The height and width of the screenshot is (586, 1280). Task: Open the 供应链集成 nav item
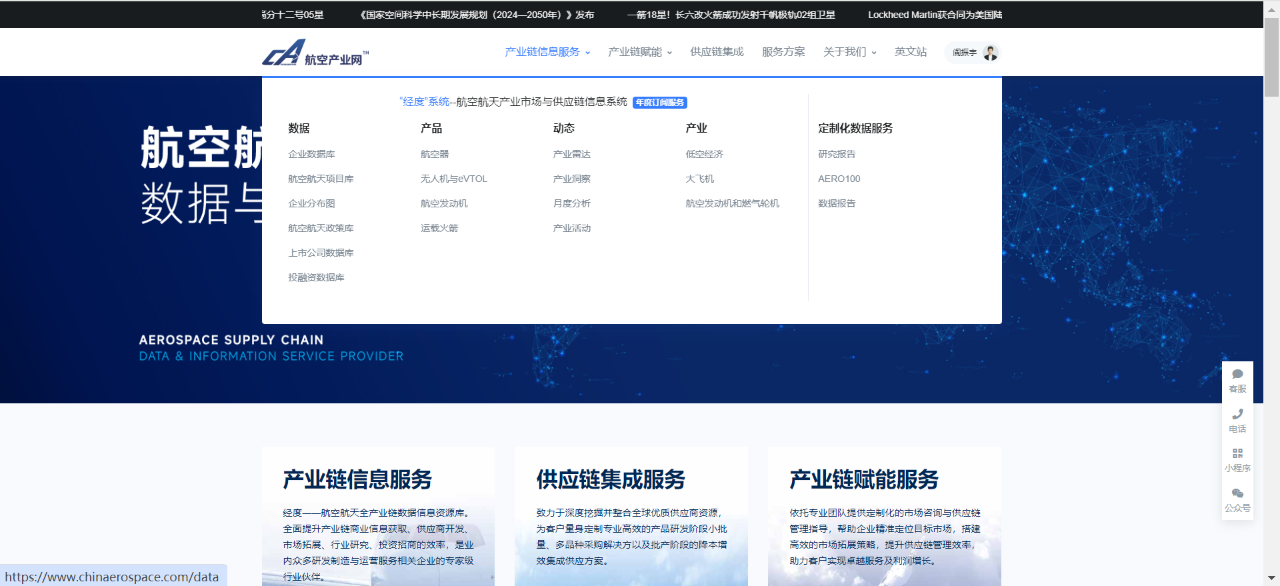pos(716,52)
